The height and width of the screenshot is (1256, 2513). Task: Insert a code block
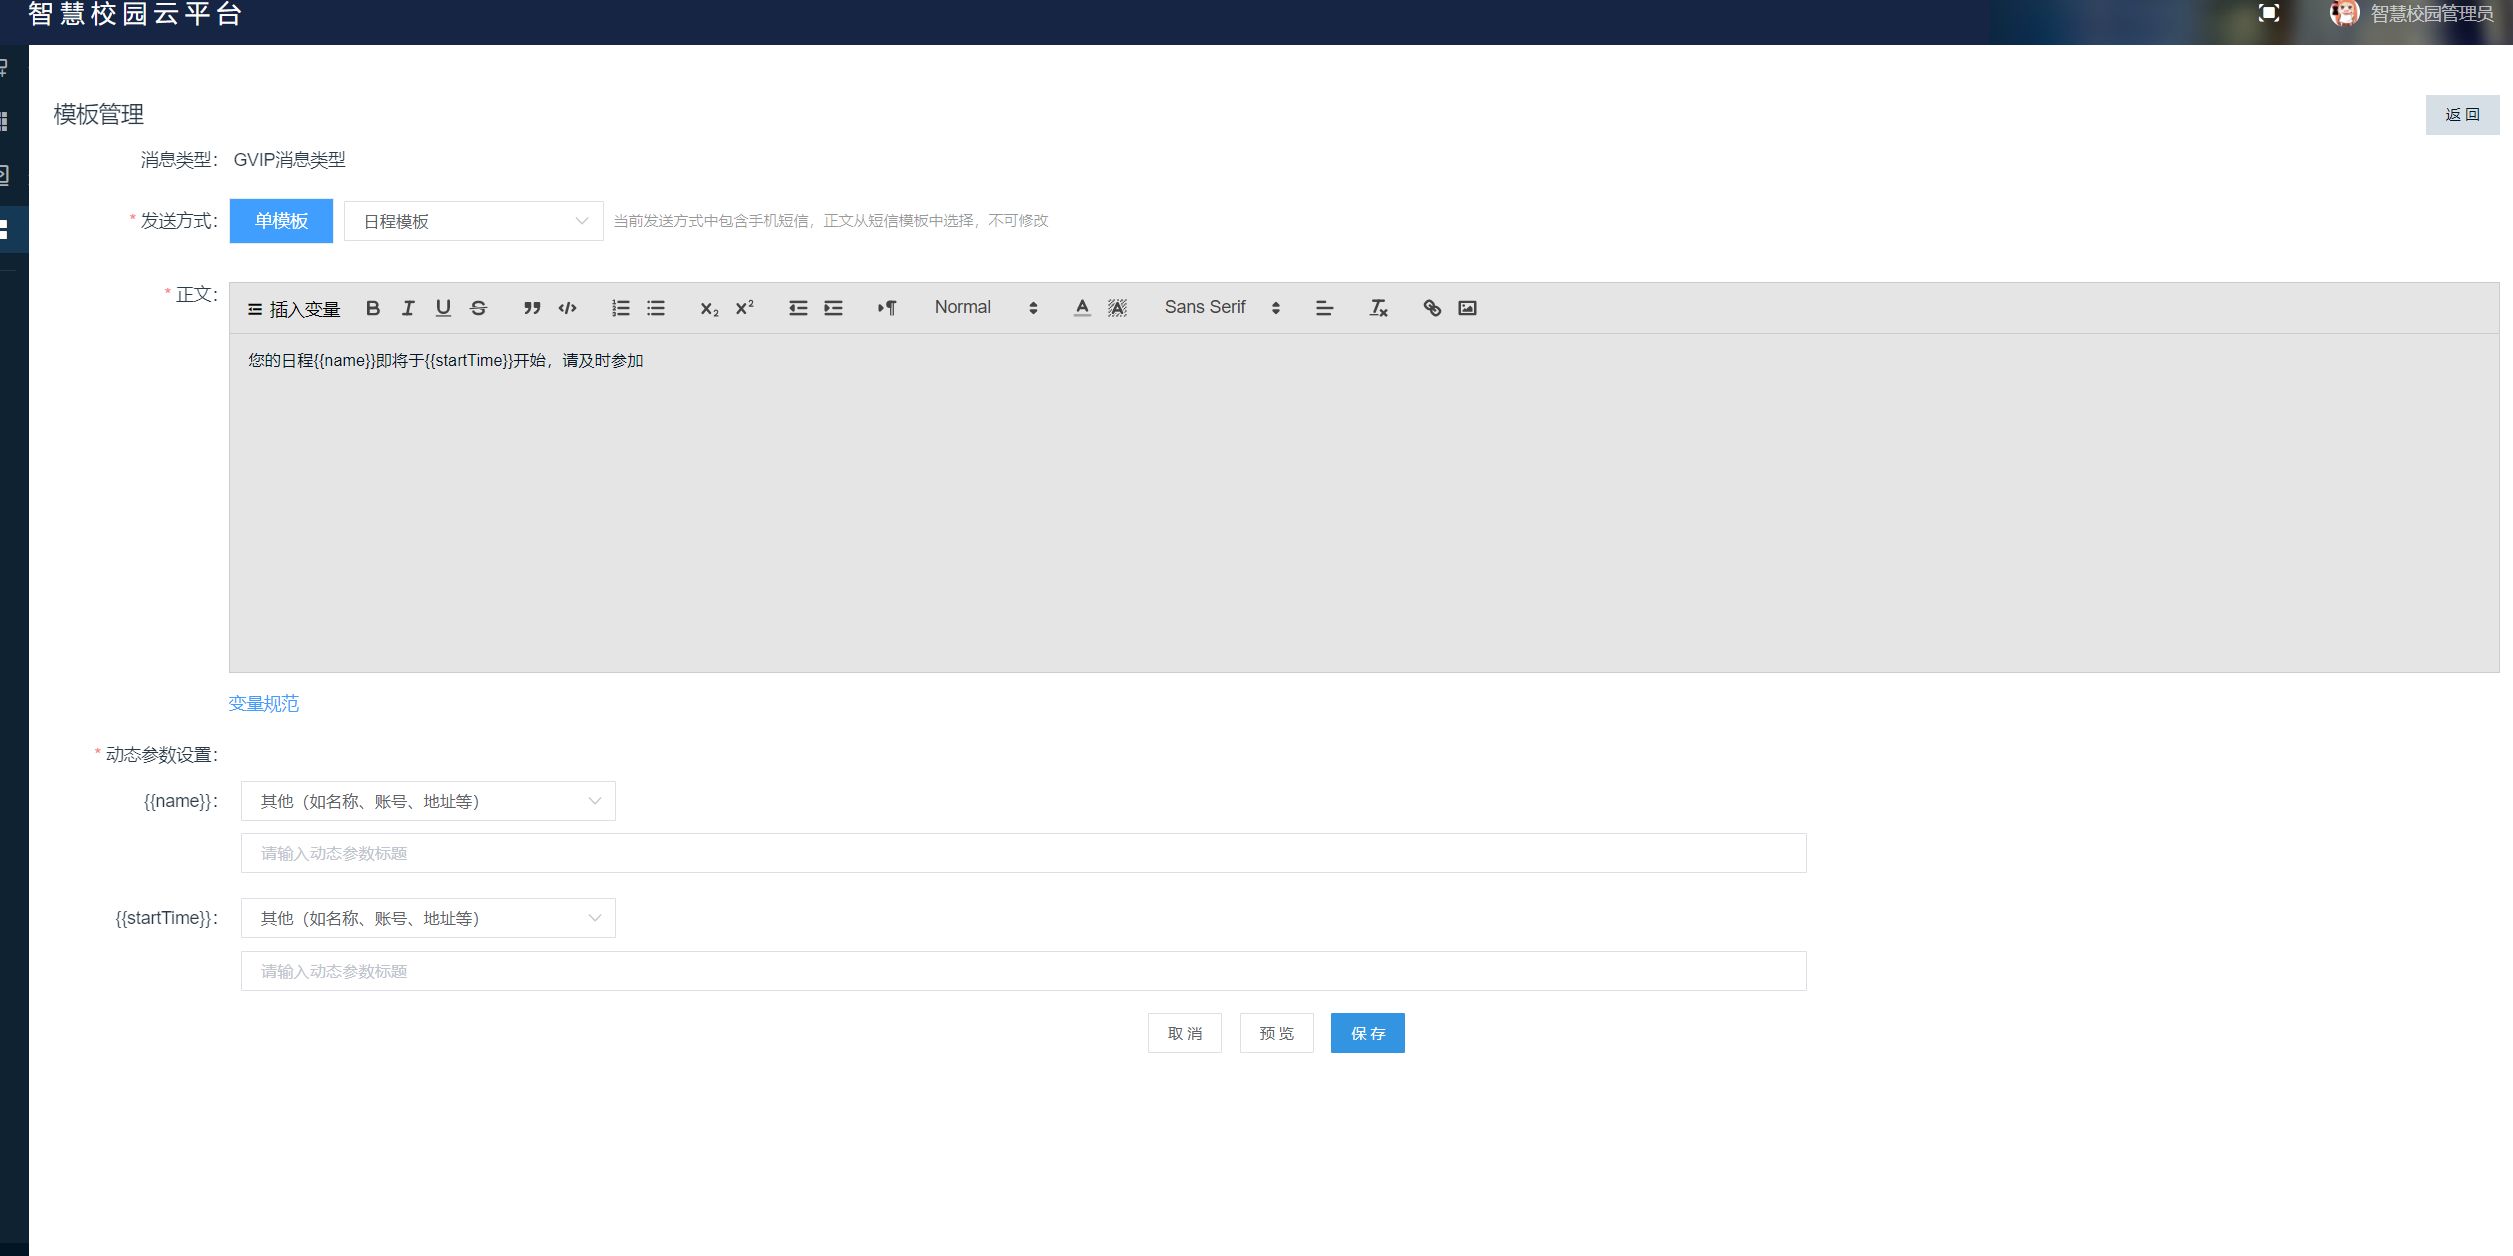pyautogui.click(x=567, y=308)
